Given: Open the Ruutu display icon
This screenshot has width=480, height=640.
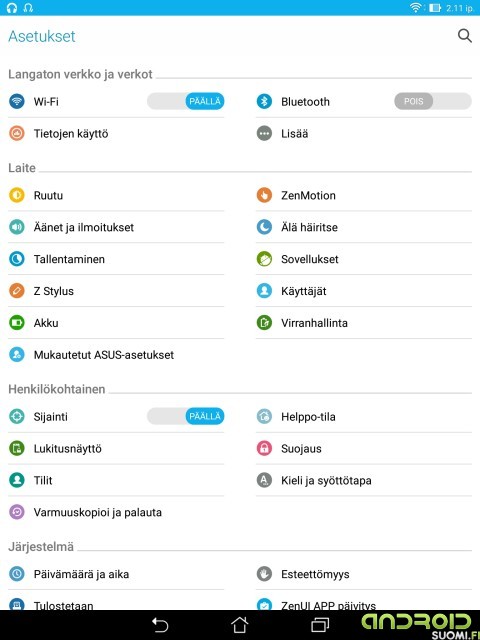Looking at the screenshot, I should (17, 195).
